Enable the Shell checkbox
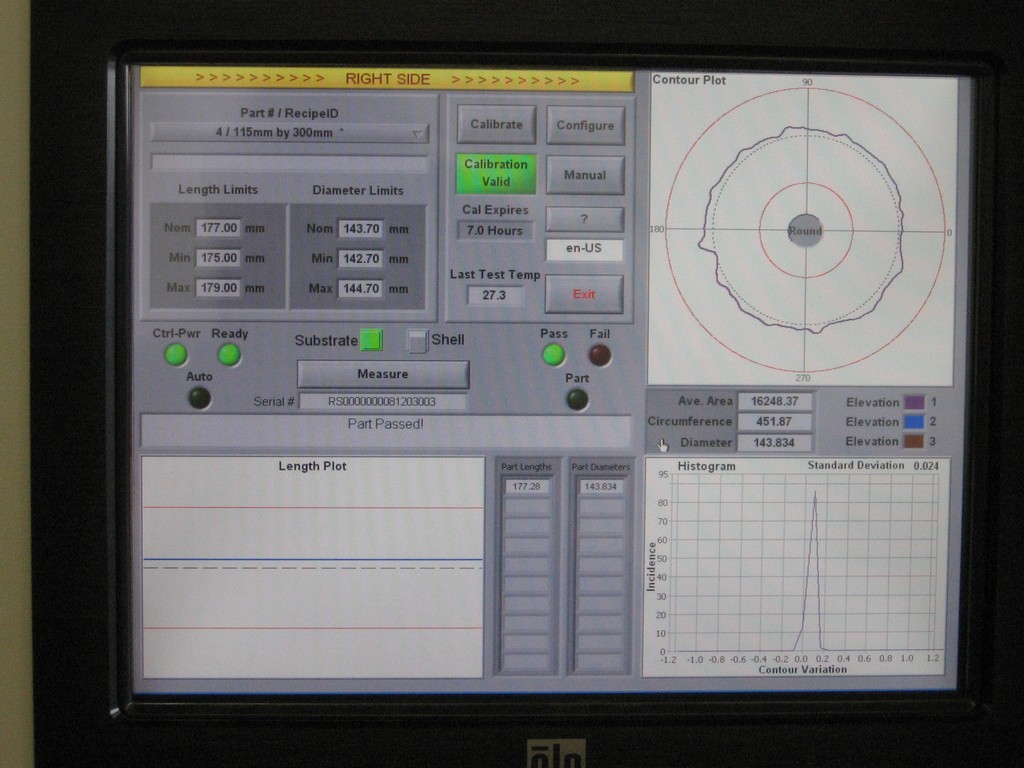1024x768 pixels. 417,341
